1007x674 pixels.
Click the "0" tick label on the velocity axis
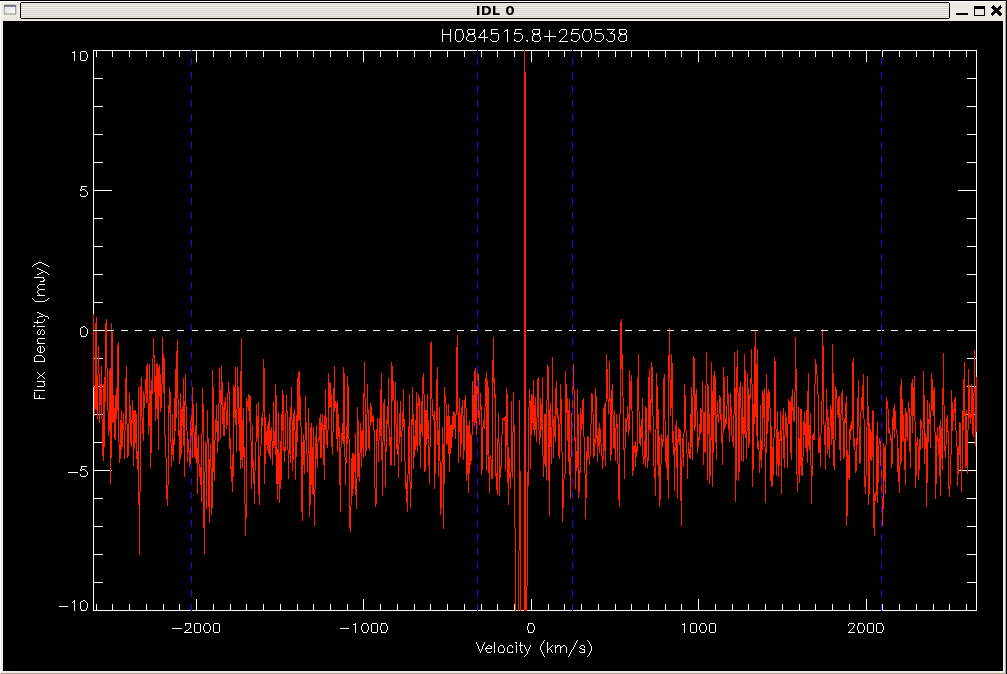pos(530,628)
